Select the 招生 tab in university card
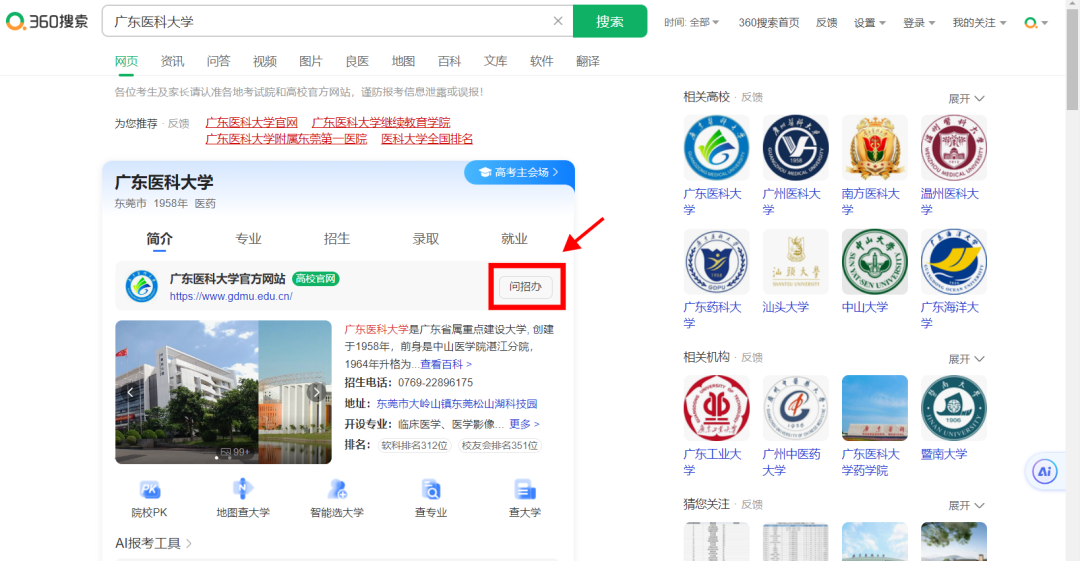The width and height of the screenshot is (1080, 561). tap(337, 238)
